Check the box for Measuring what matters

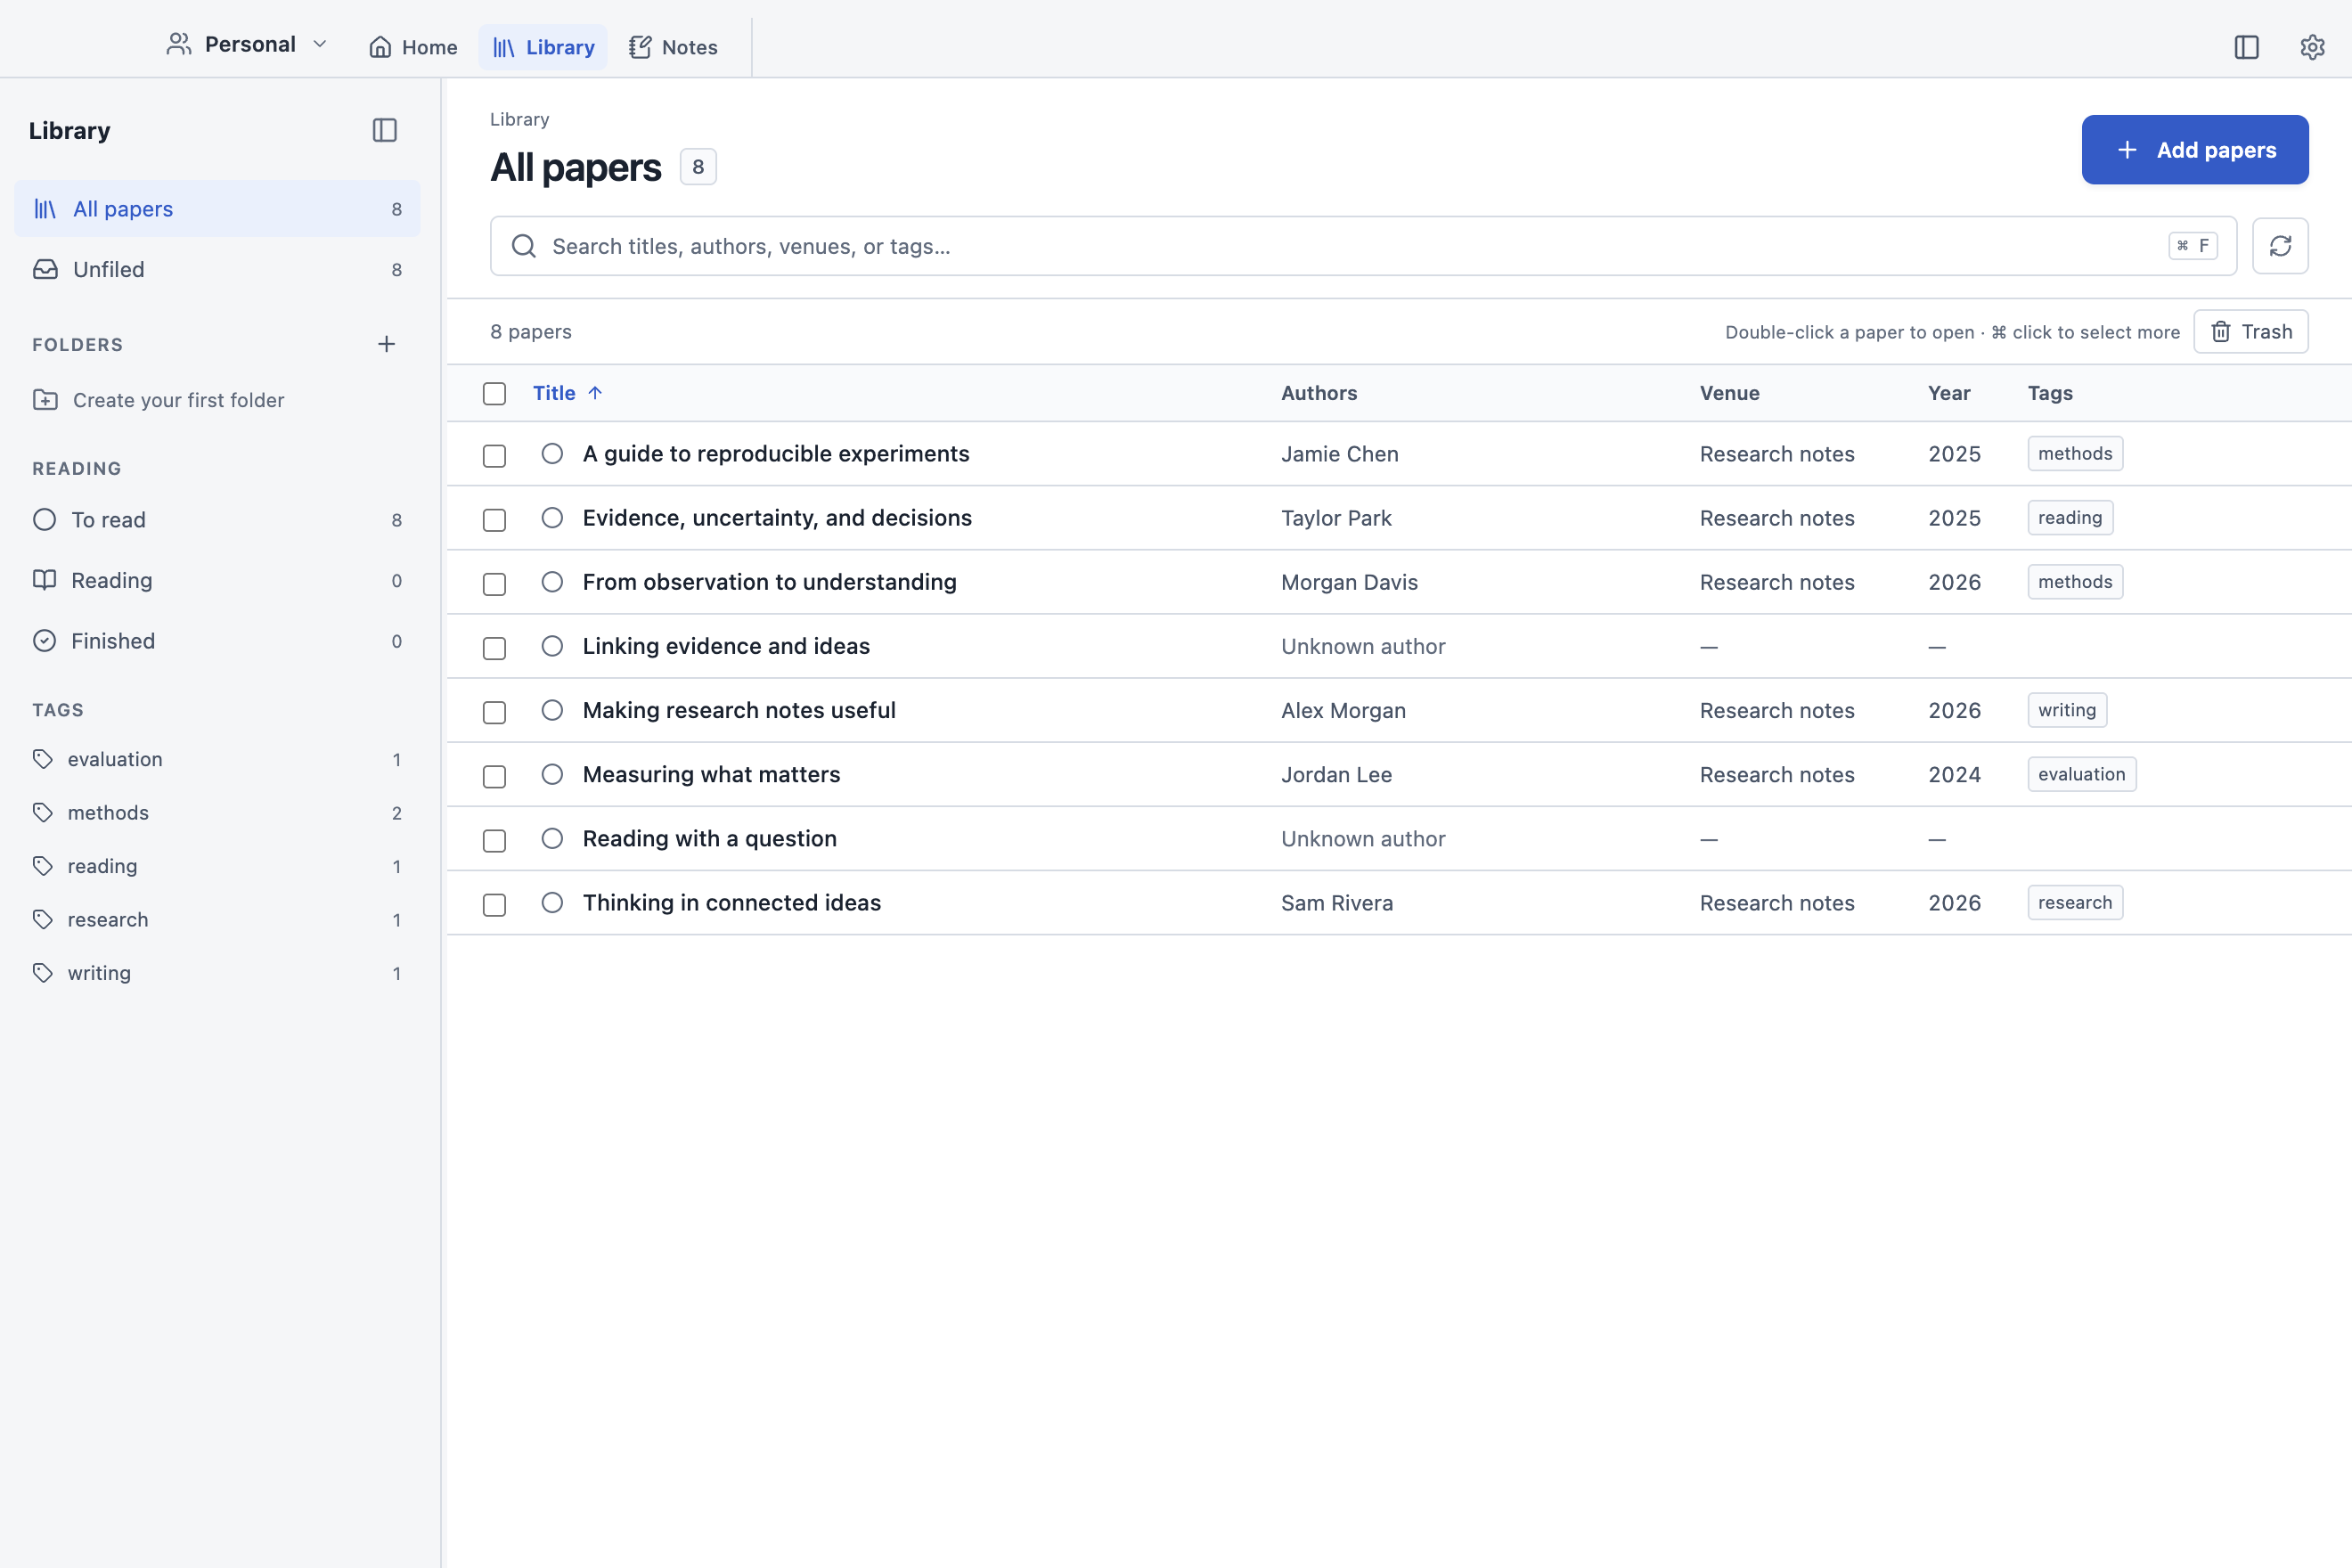coord(494,776)
